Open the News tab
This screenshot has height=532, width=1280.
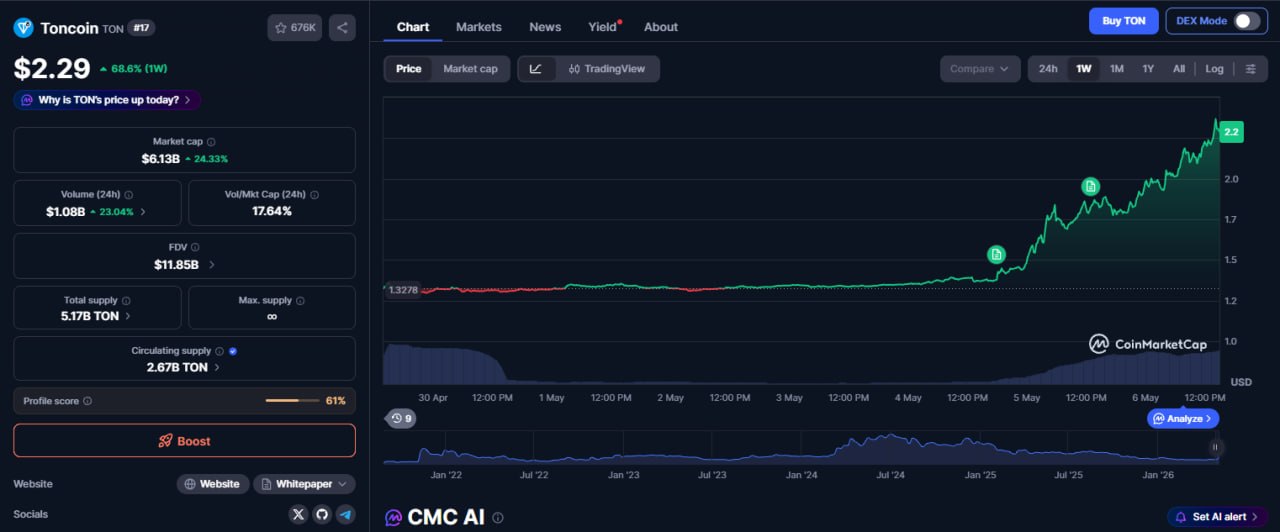pos(545,27)
